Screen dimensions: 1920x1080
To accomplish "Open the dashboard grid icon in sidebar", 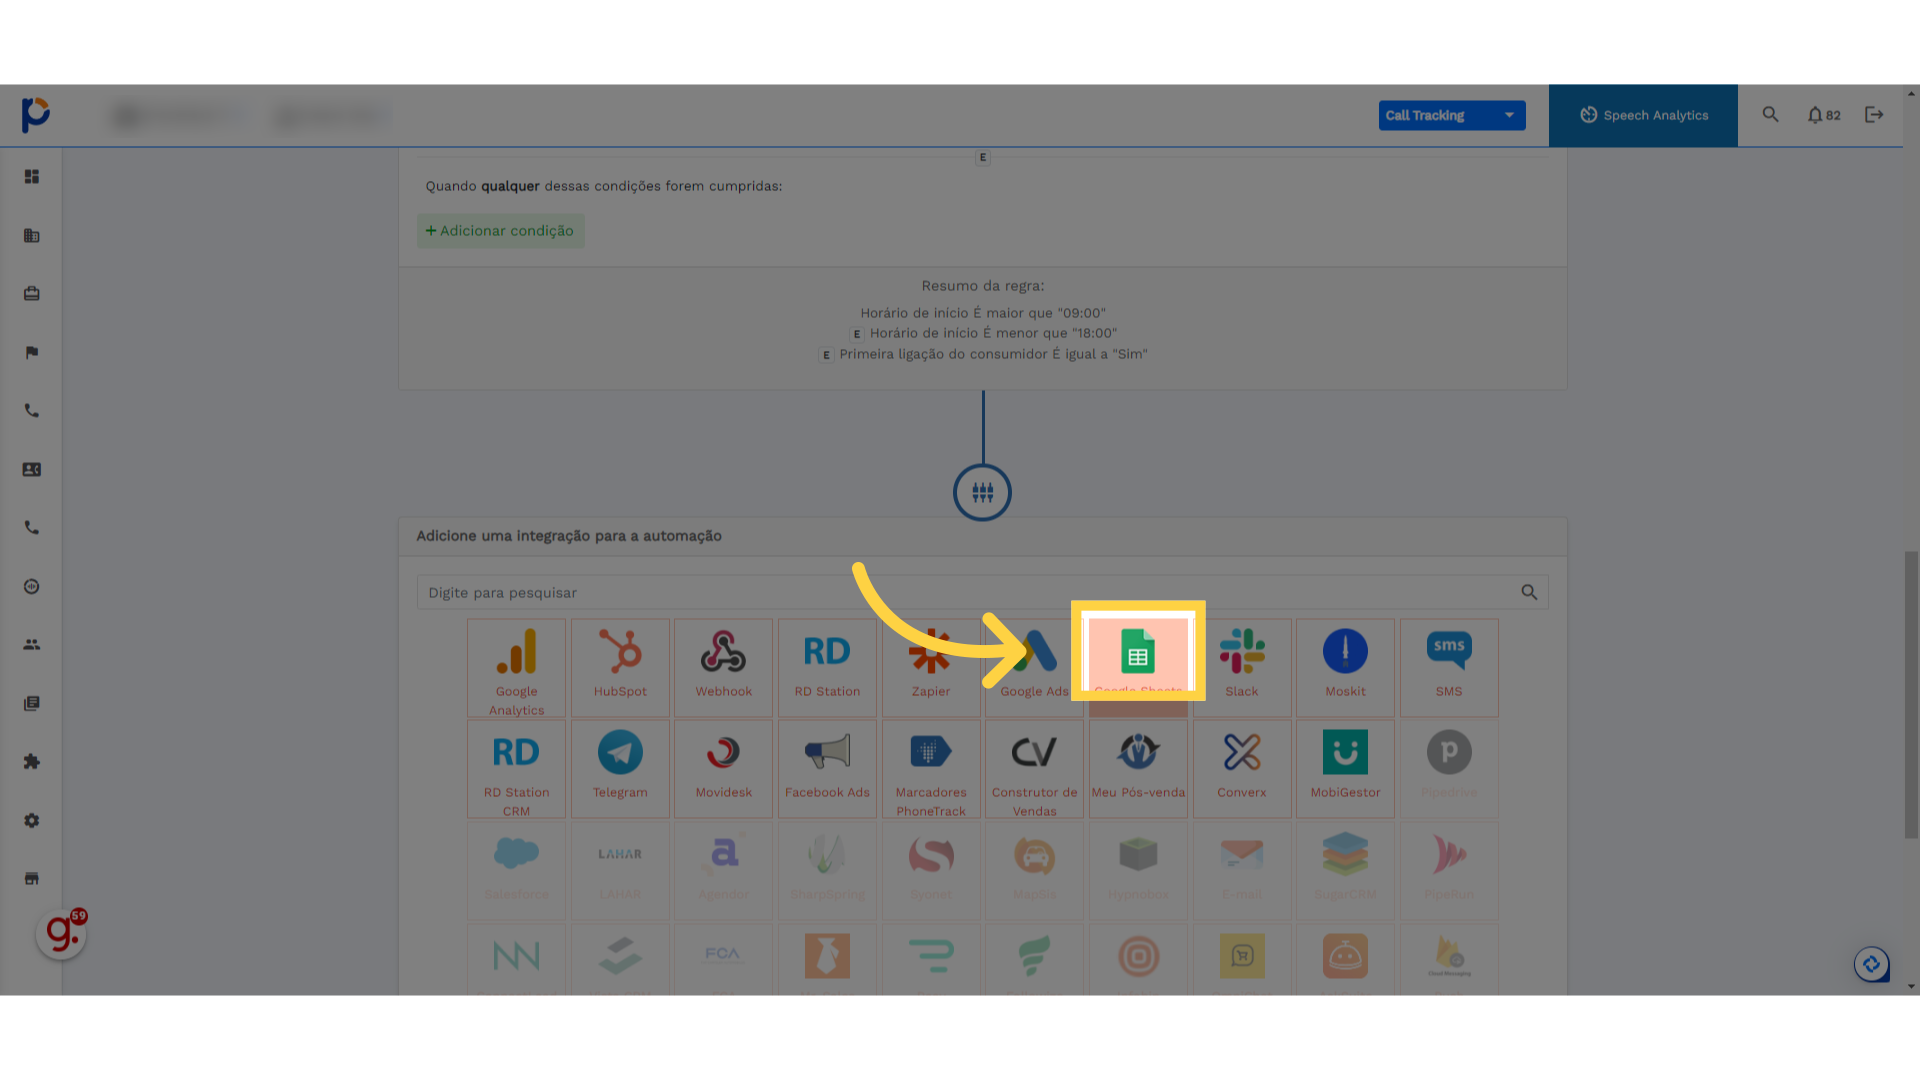I will point(32,177).
